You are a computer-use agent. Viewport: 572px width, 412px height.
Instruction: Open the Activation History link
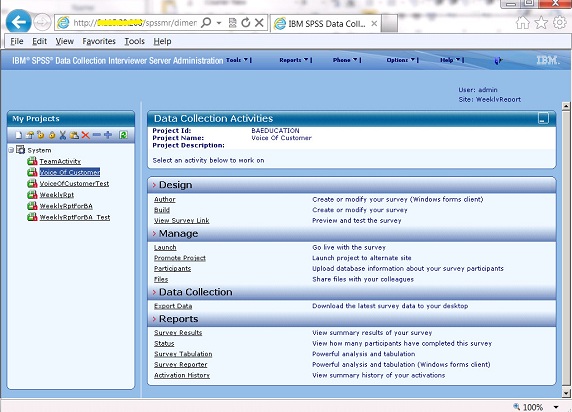coord(182,376)
